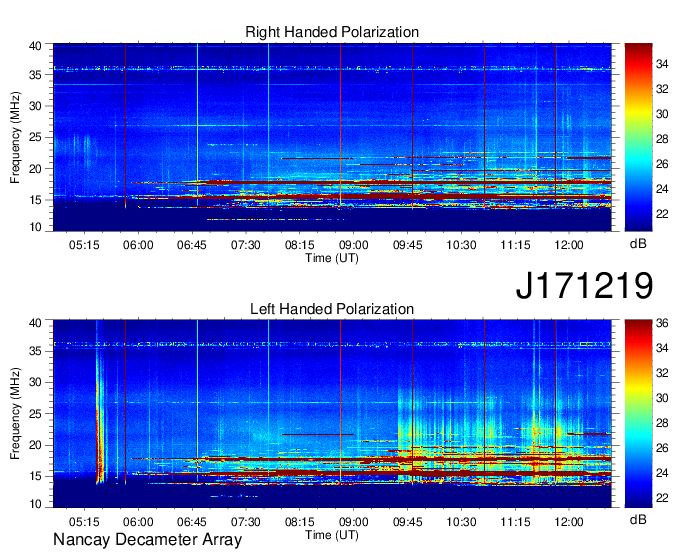Click the Right Handed Polarization spectrogram image
The width and height of the screenshot is (680, 552).
click(x=332, y=137)
